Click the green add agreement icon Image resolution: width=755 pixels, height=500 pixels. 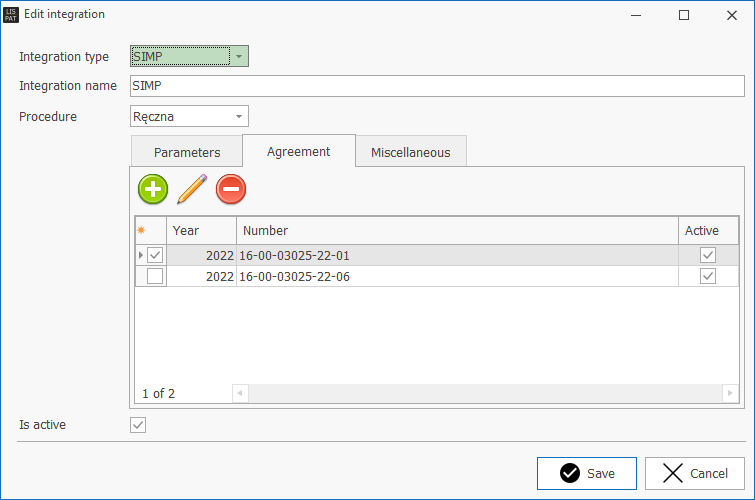coord(153,188)
